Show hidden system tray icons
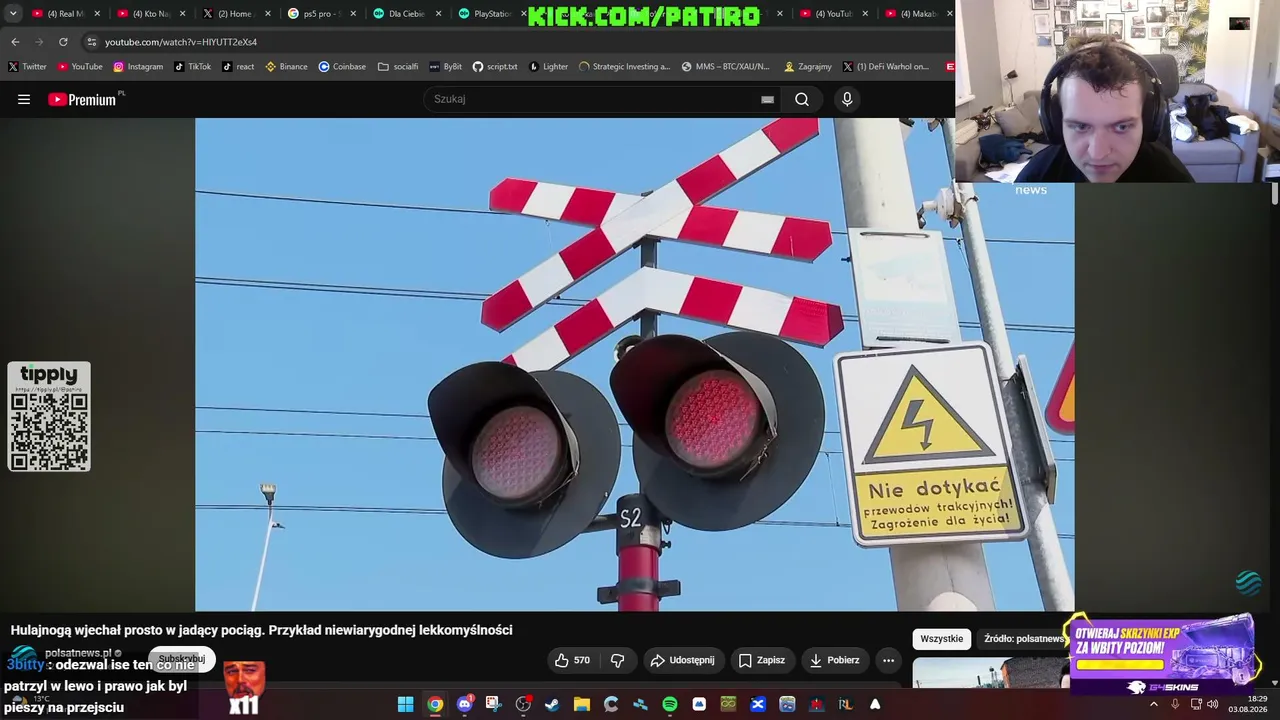 1153,704
